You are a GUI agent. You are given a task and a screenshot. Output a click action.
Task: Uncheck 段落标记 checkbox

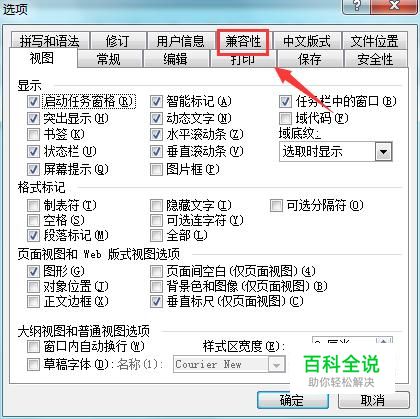[33, 235]
